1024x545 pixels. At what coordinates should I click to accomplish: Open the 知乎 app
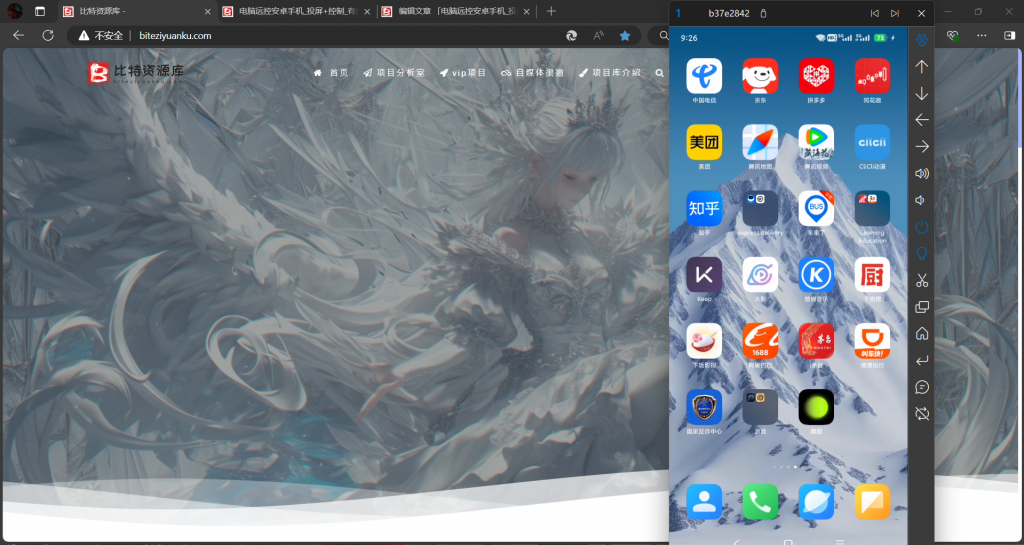point(704,208)
